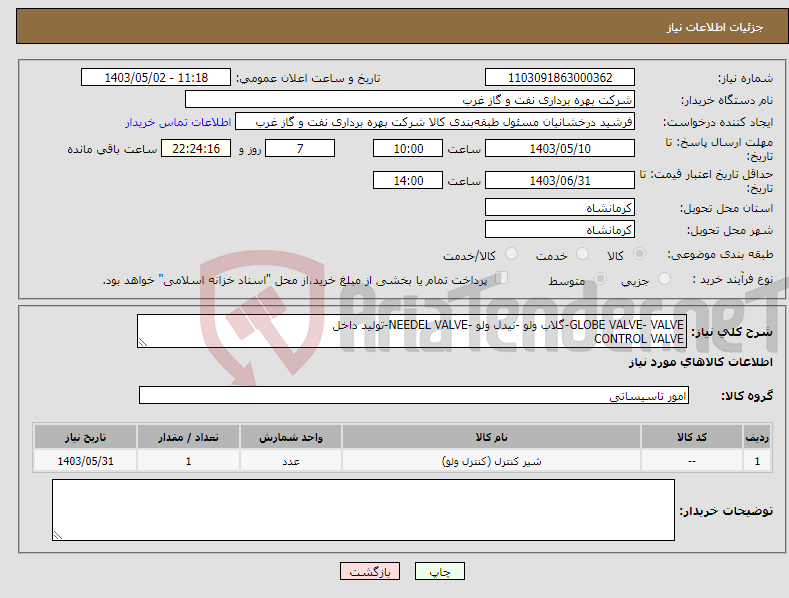Click the ردیف column header
789x598 pixels.
click(x=757, y=437)
